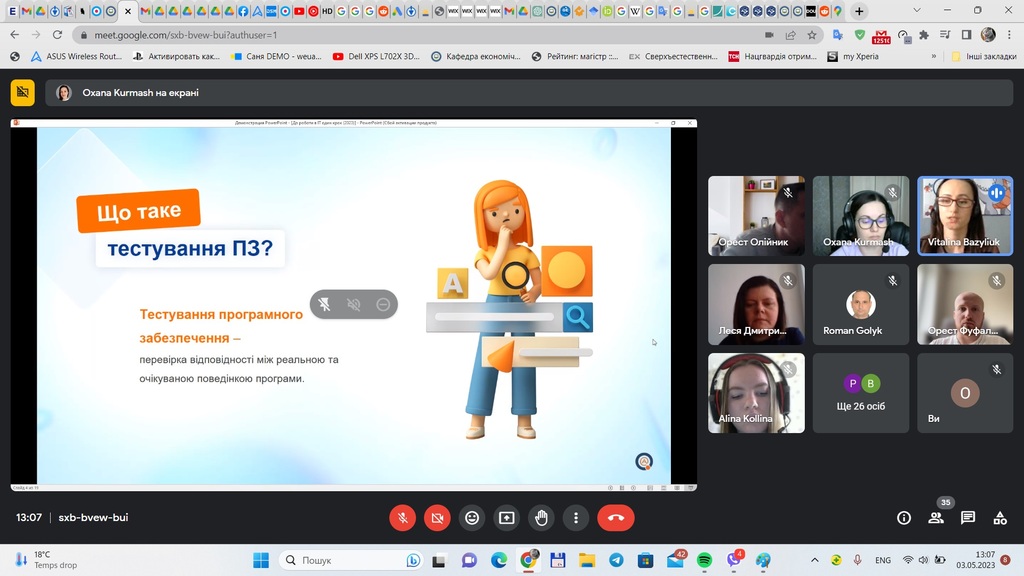Unmute microphone in Meet control bar

[x=402, y=518]
